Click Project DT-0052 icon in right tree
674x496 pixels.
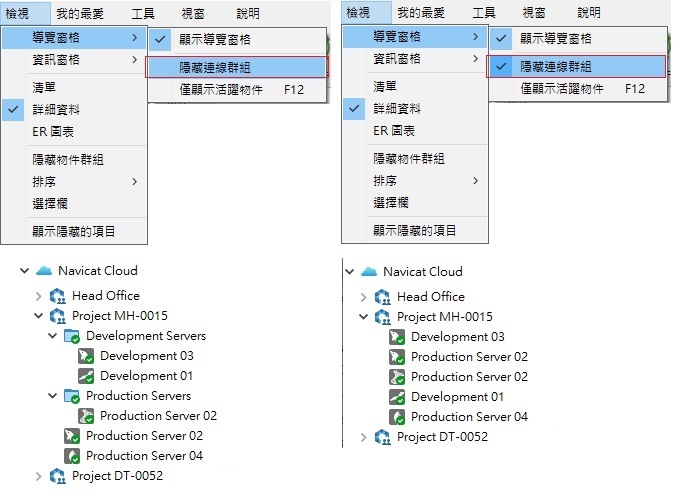tap(382, 437)
